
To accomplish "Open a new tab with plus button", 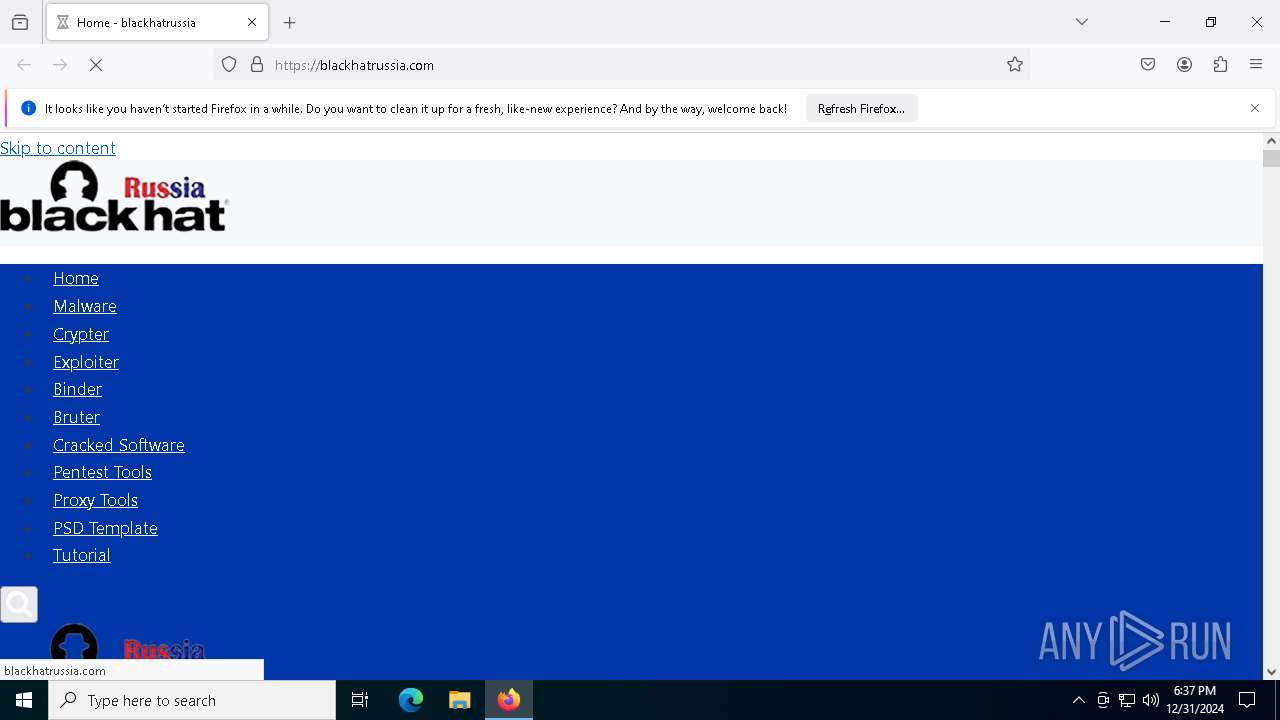I will [290, 22].
